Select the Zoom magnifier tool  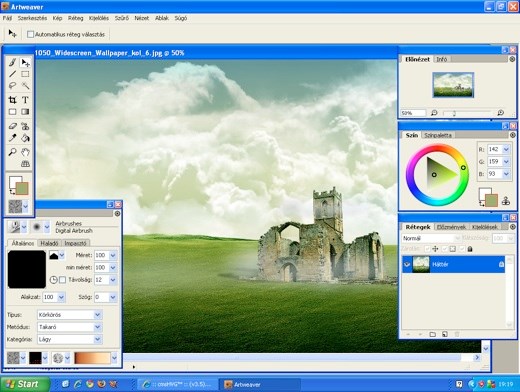(13, 152)
